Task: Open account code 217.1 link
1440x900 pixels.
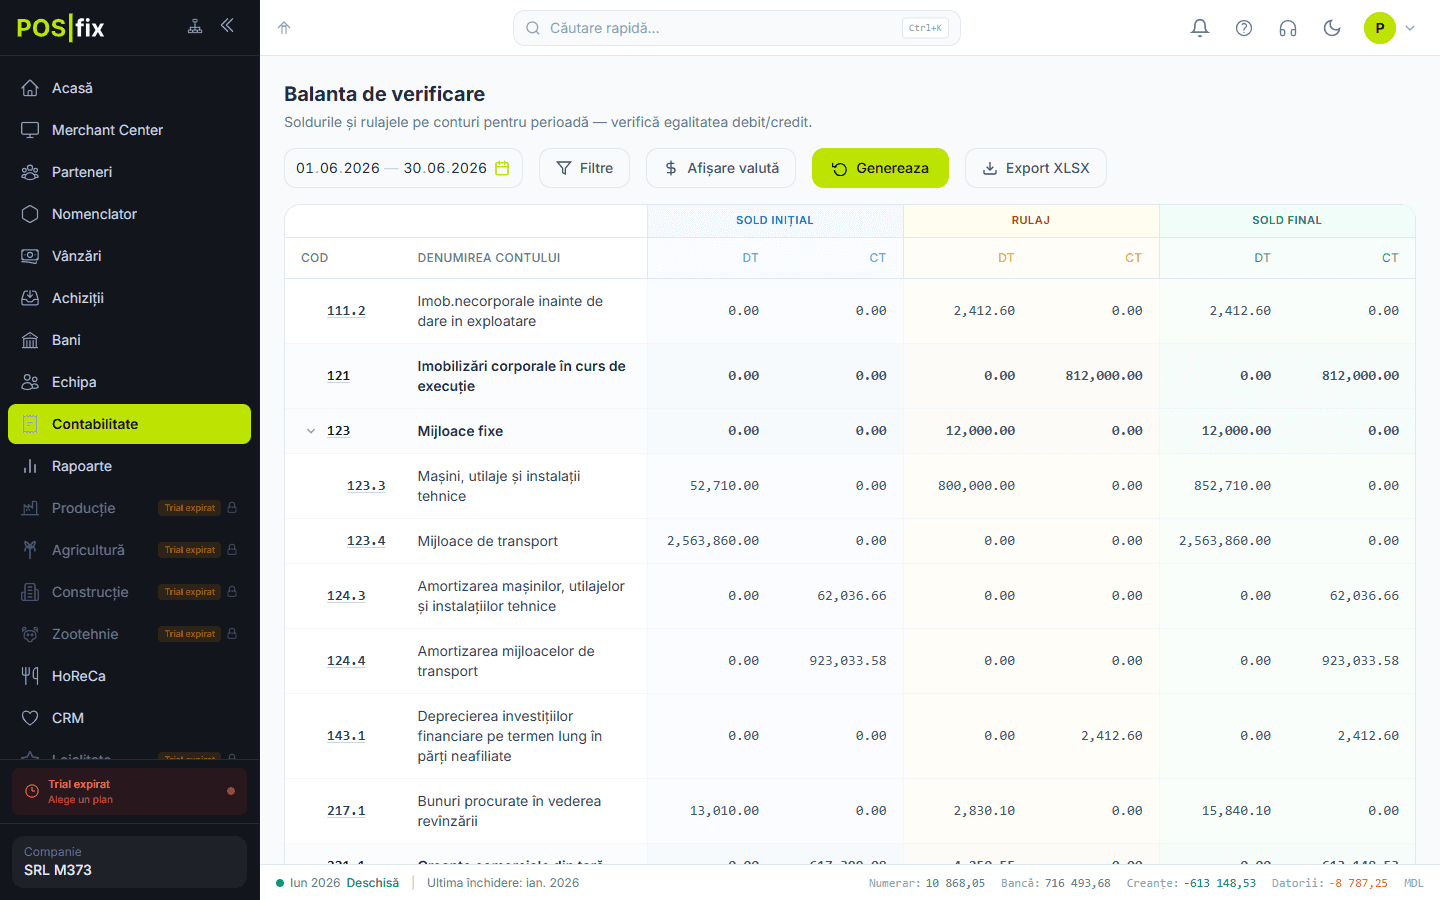Action: pos(346,811)
